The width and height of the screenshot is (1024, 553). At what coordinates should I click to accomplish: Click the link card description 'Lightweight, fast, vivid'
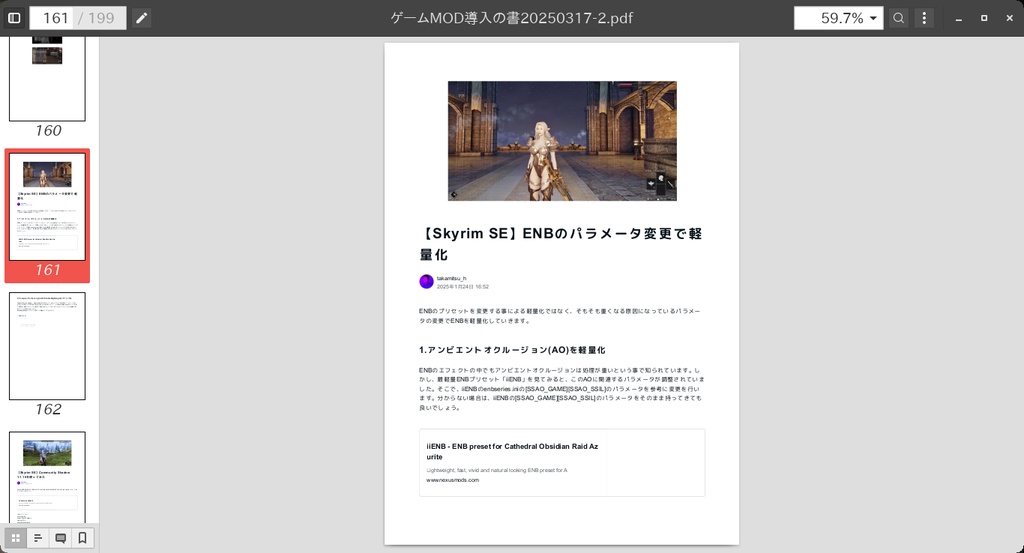pyautogui.click(x=497, y=470)
